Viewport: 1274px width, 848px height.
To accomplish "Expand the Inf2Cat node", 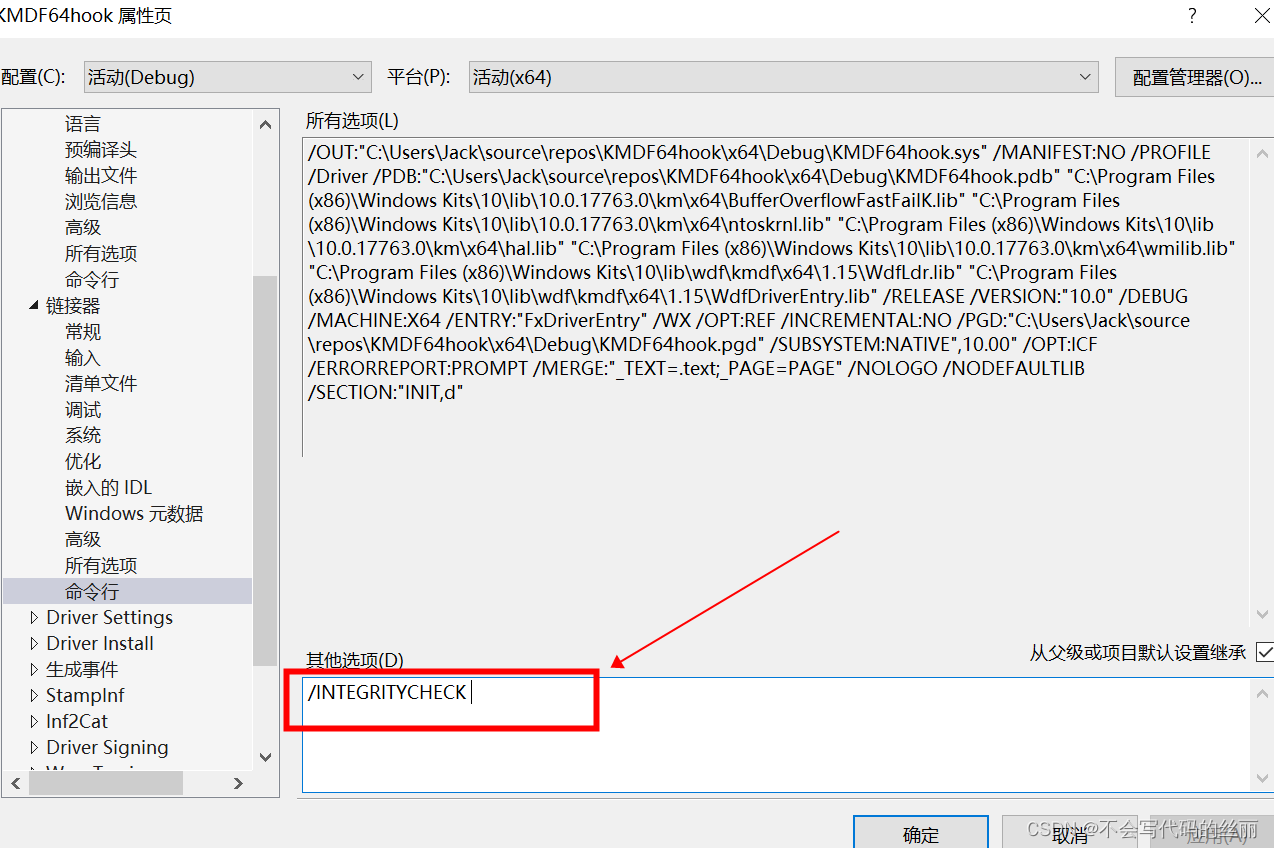I will click(35, 722).
